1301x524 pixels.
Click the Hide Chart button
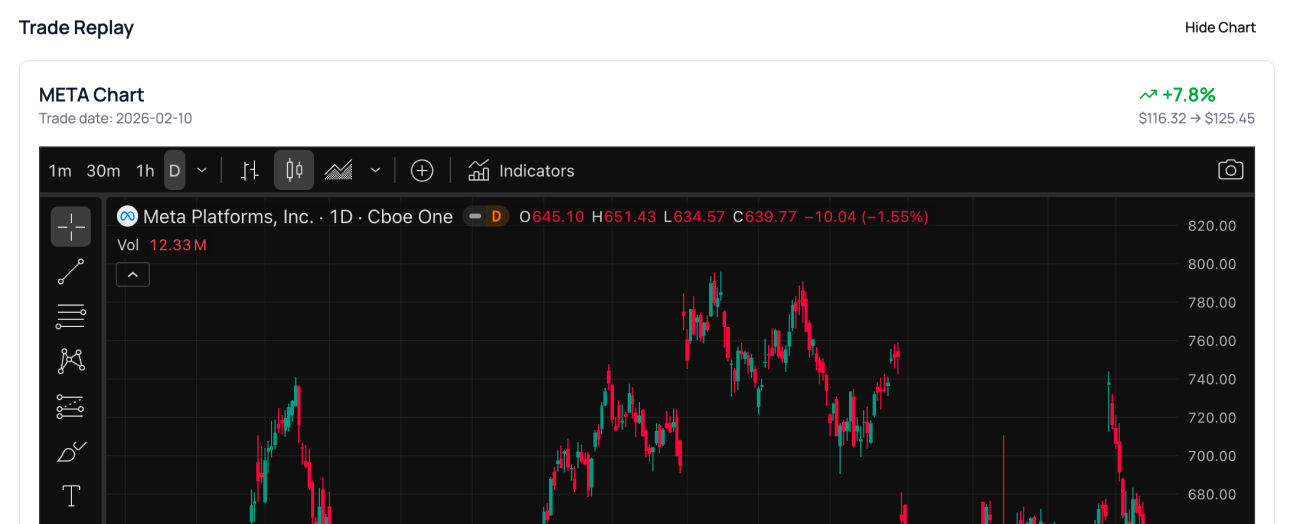click(x=1220, y=28)
